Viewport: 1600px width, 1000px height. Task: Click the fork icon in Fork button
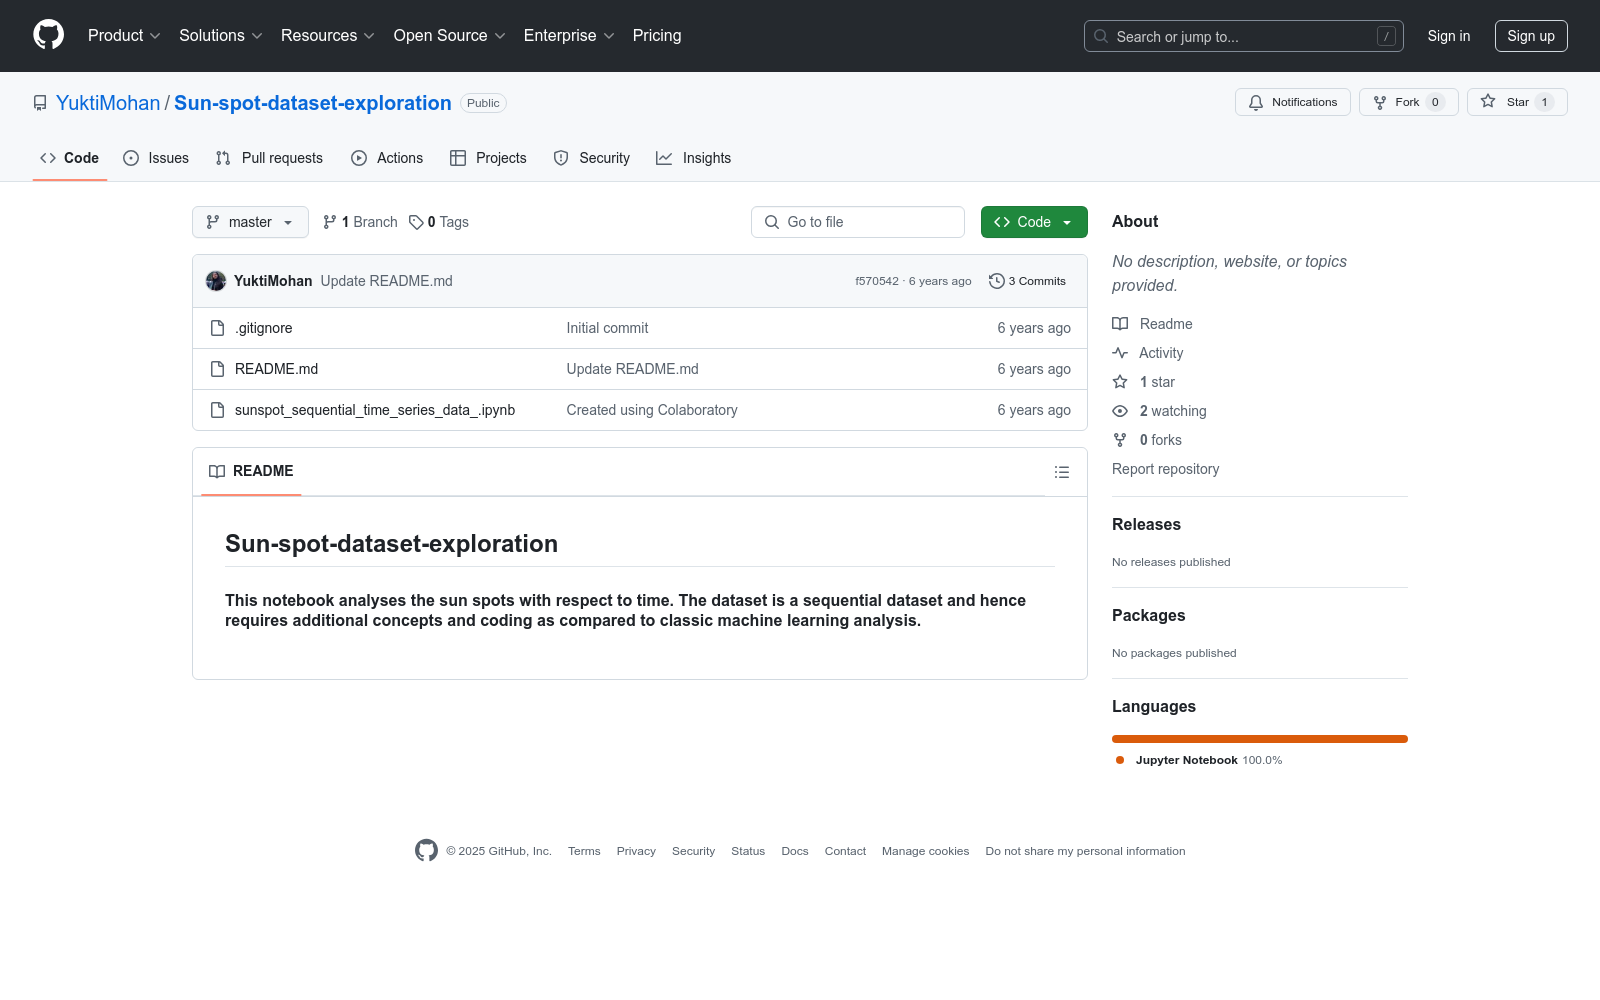click(x=1380, y=102)
